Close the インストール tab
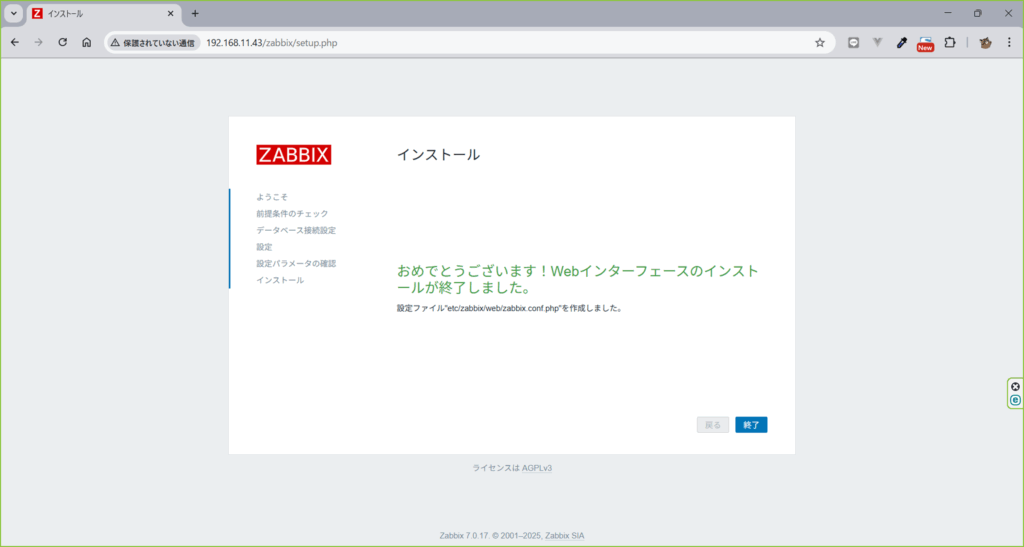The width and height of the screenshot is (1024, 547). click(170, 13)
